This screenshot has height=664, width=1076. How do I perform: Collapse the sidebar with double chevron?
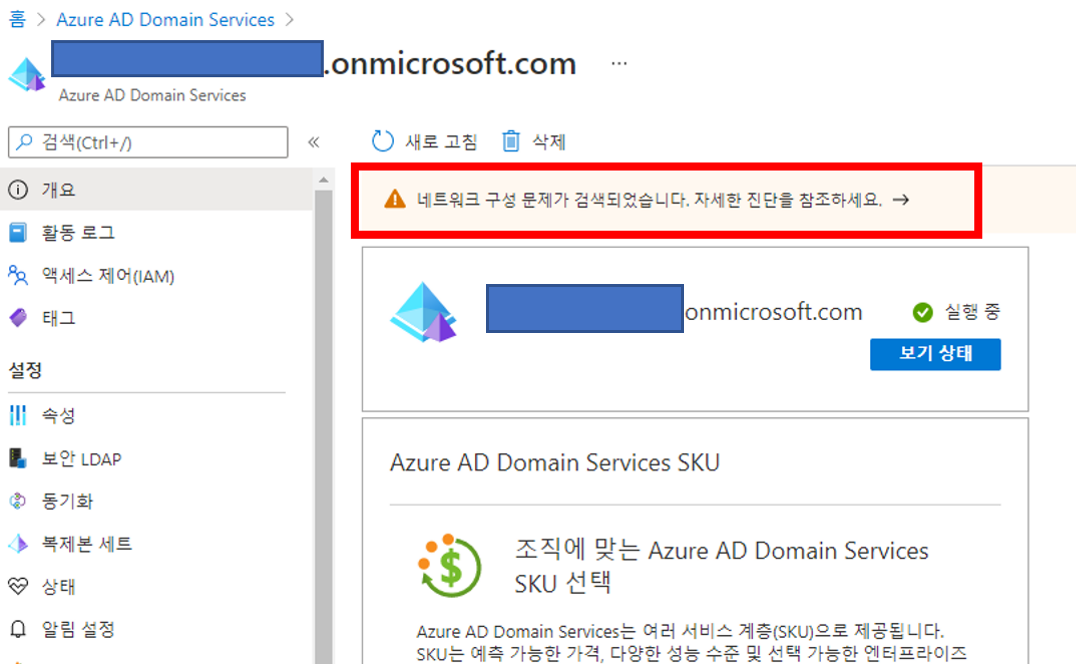pos(314,142)
